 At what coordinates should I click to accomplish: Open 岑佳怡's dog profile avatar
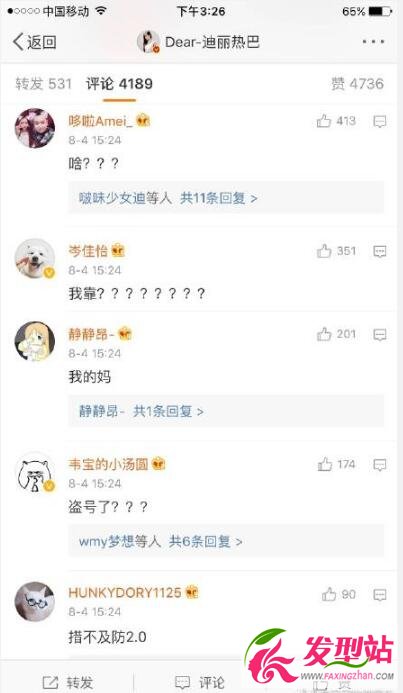point(35,259)
